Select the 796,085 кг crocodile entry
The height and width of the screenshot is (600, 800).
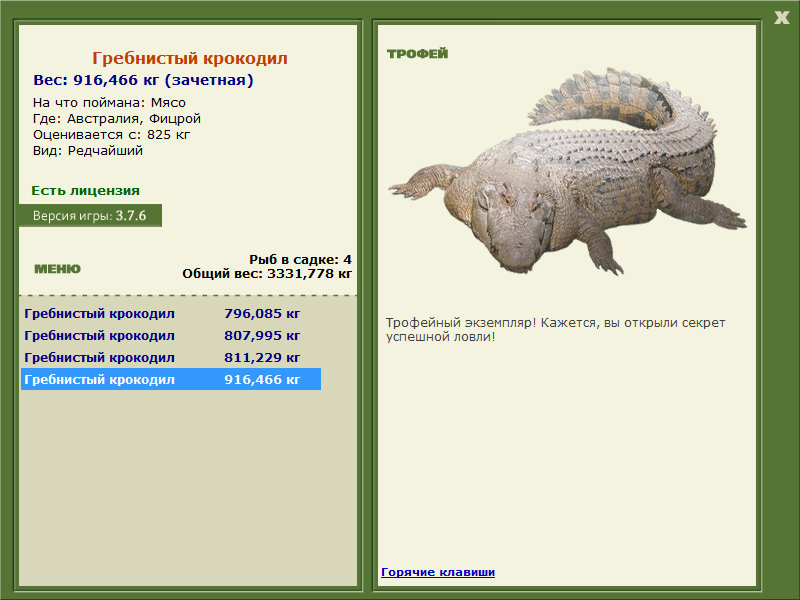coord(171,313)
